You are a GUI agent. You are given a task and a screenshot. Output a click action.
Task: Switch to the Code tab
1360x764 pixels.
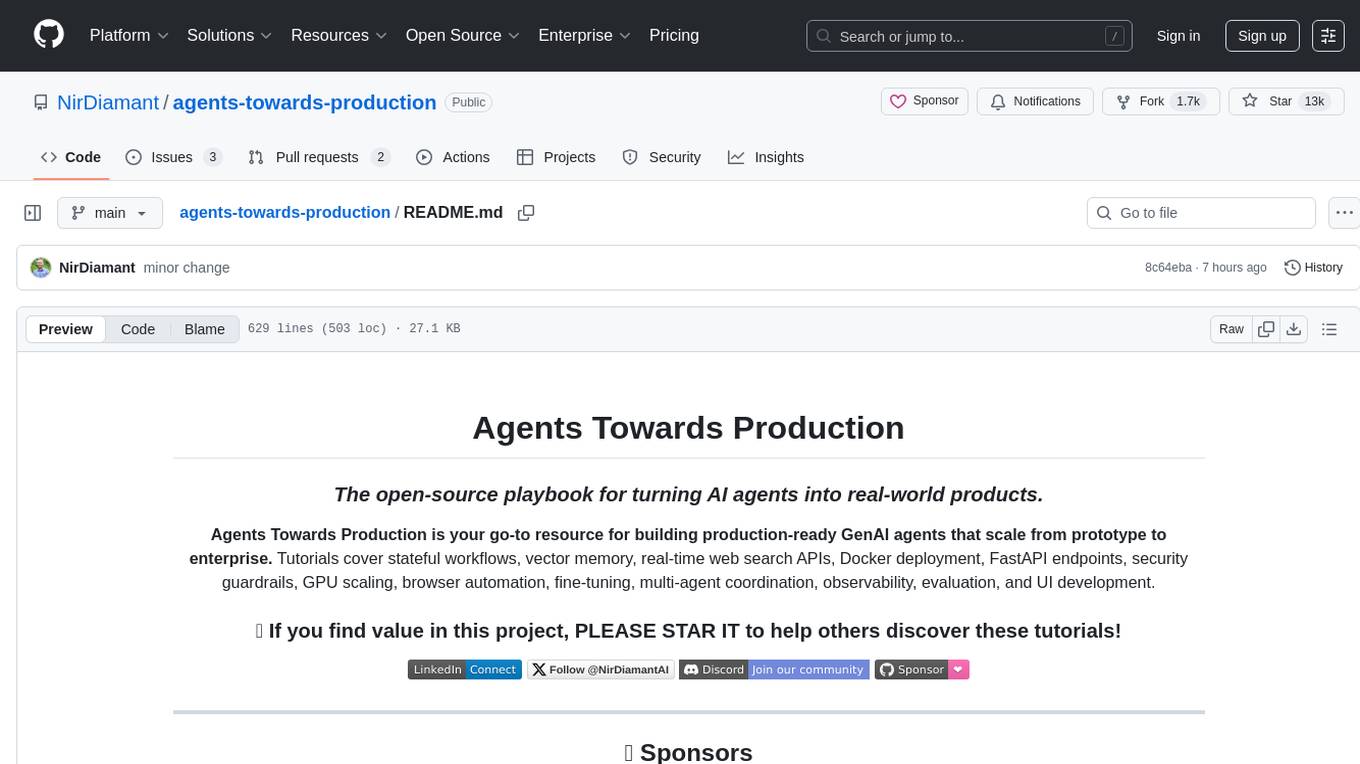pos(71,157)
